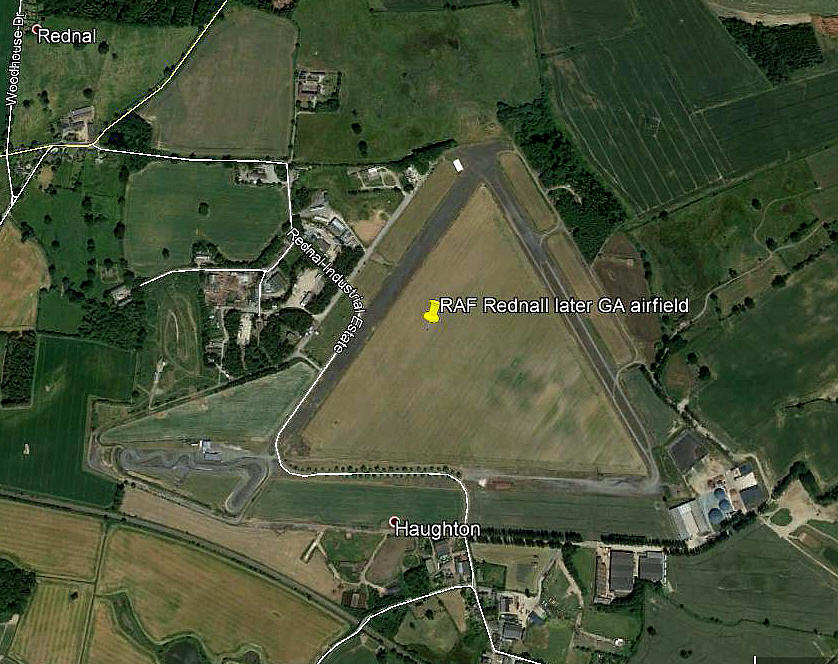Click the yellow pushpin placemark
The height and width of the screenshot is (664, 838).
click(x=431, y=311)
